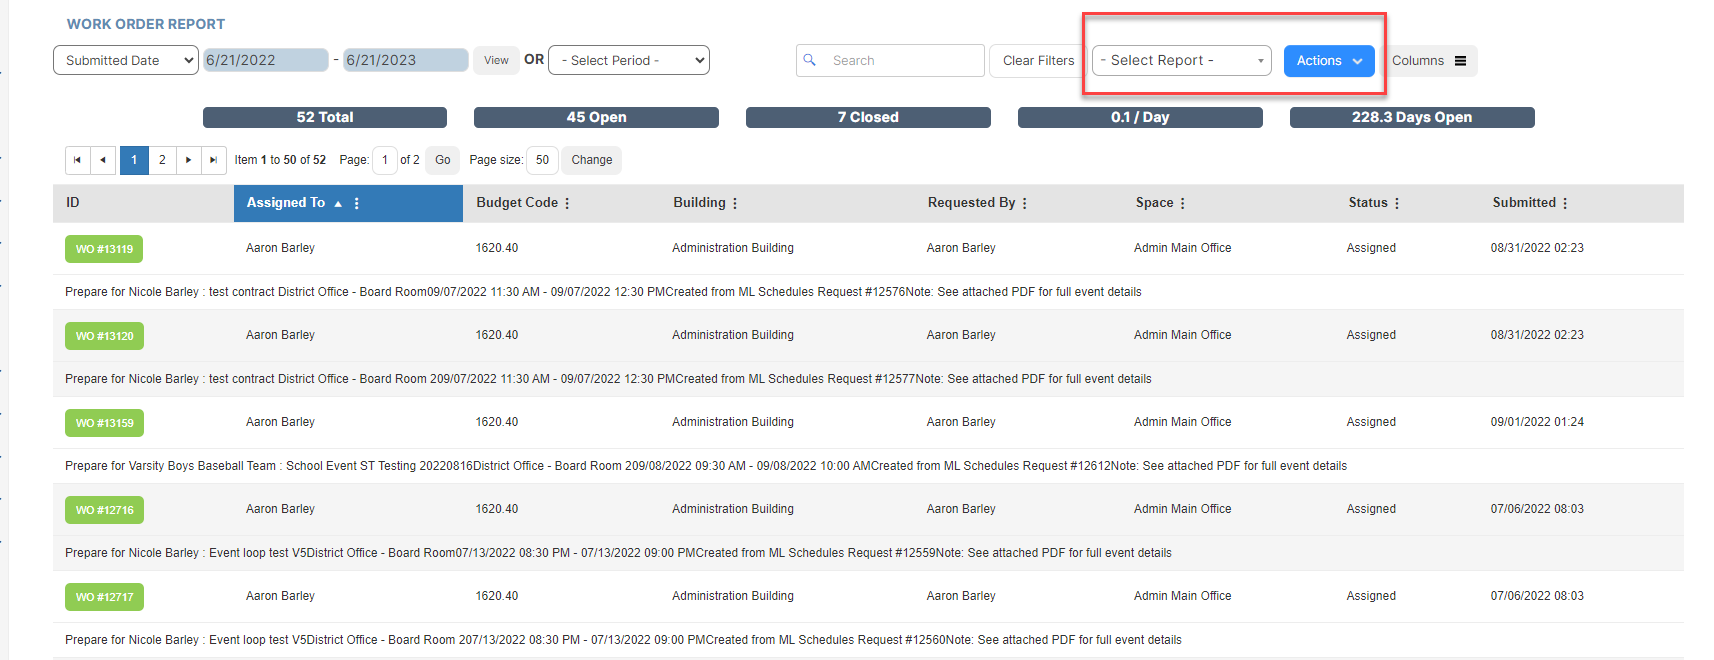Open the Select Period dropdown
Screen dimensions: 1714x660
coord(629,60)
